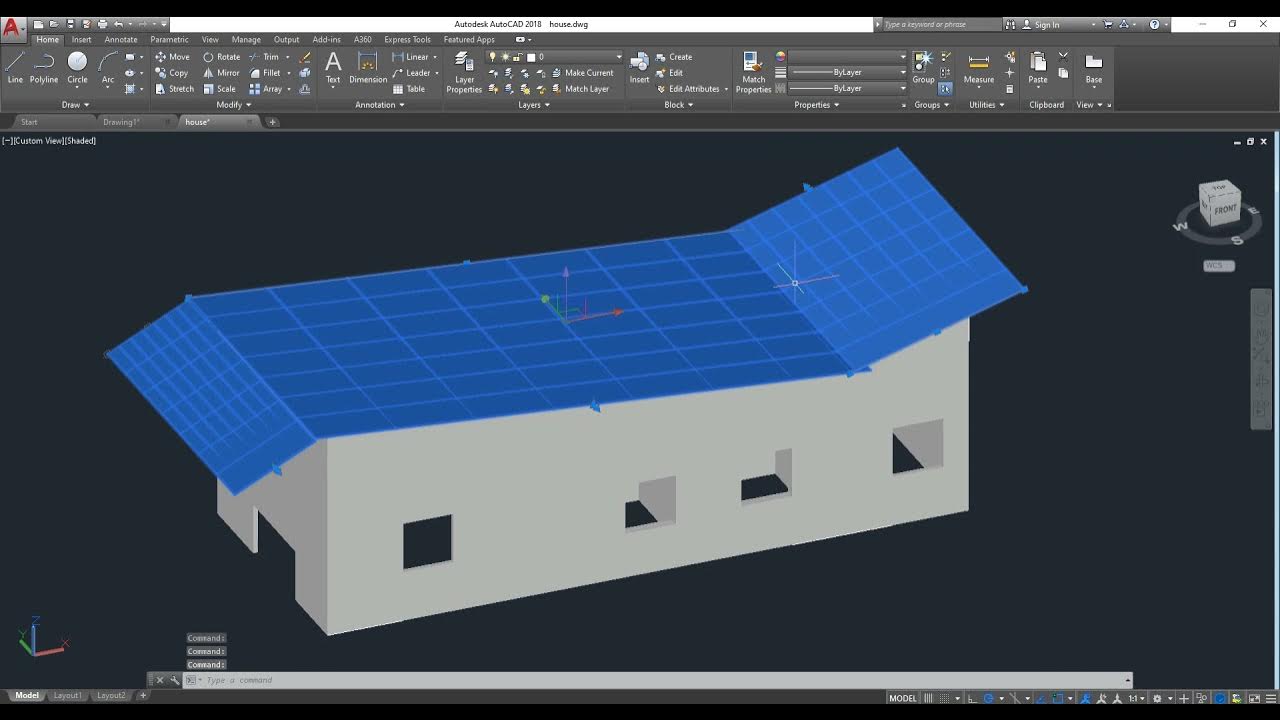Click the Plot (print) icon in quick access toolbar
This screenshot has height=720, width=1280.
pos(102,24)
